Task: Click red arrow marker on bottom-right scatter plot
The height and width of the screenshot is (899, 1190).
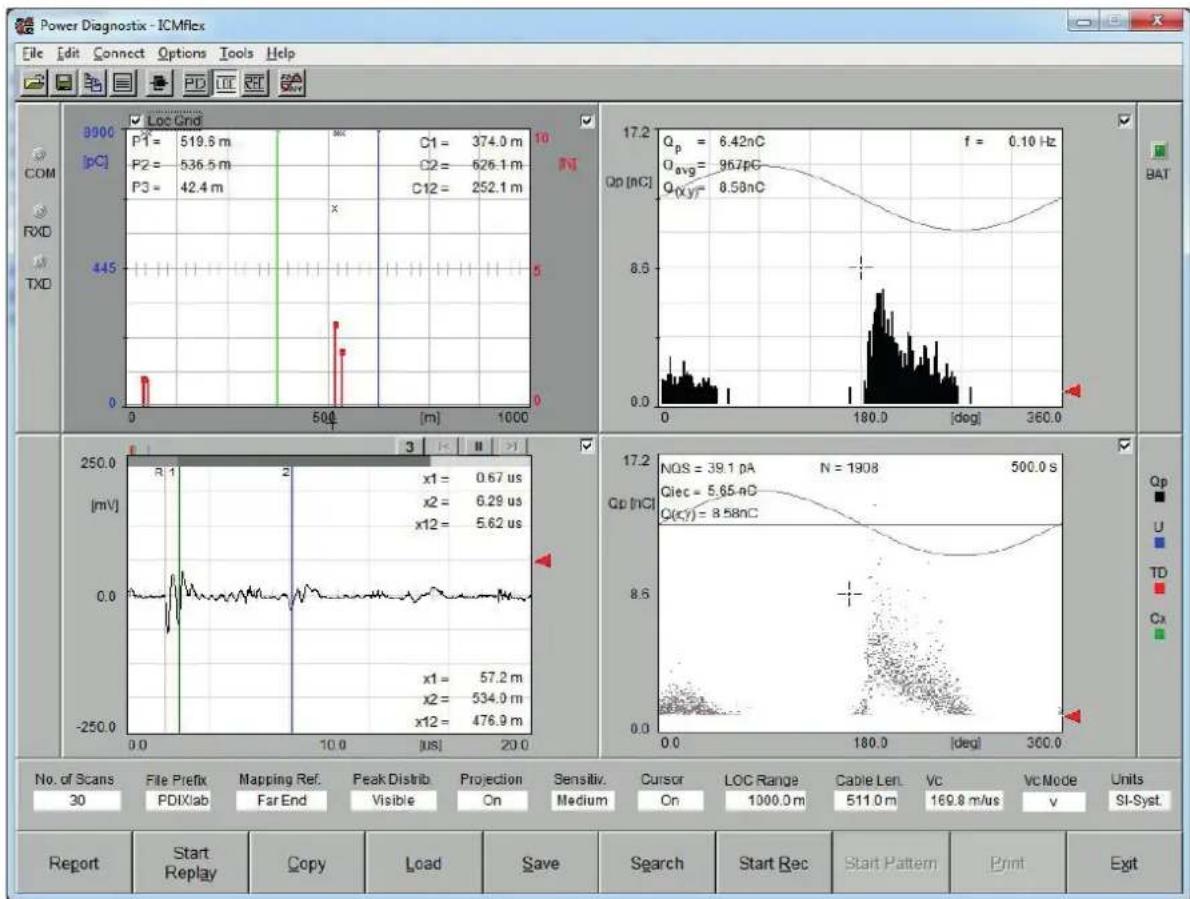Action: [x=1072, y=715]
